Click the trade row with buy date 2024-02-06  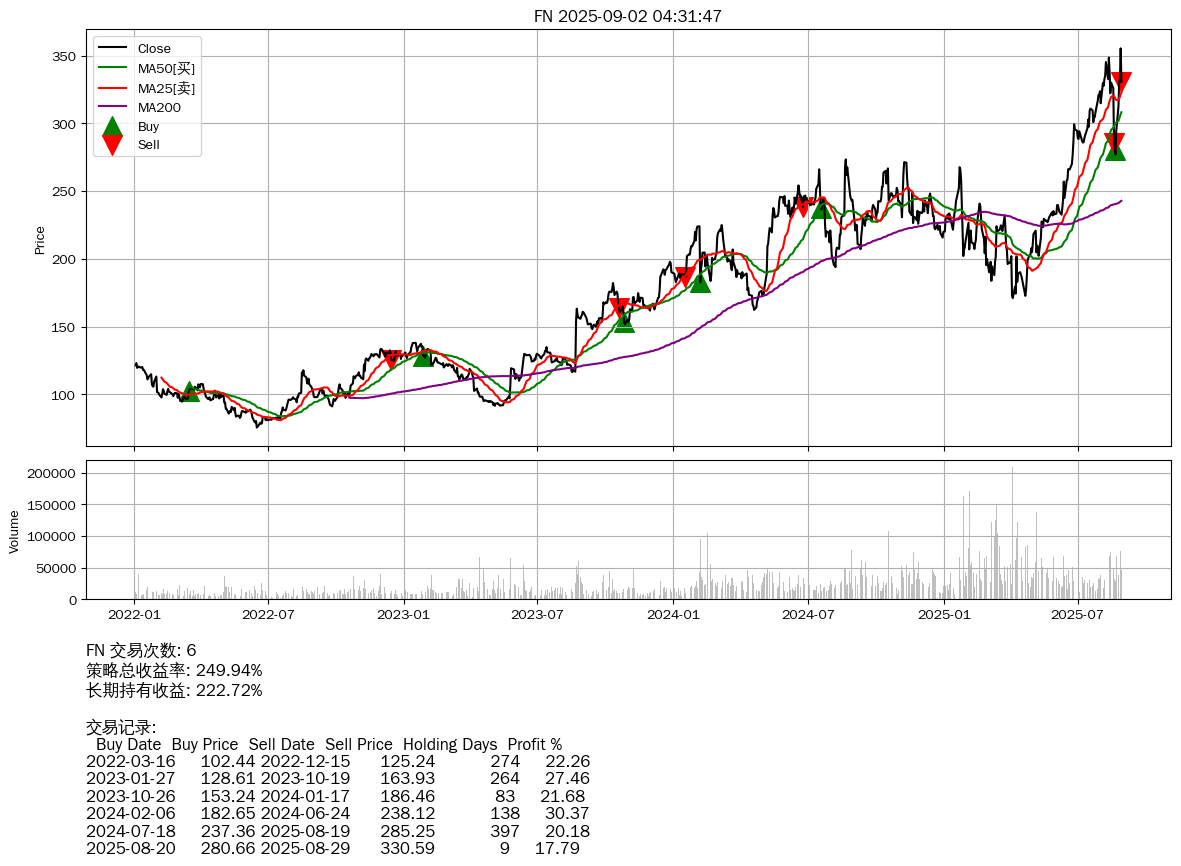pos(337,813)
